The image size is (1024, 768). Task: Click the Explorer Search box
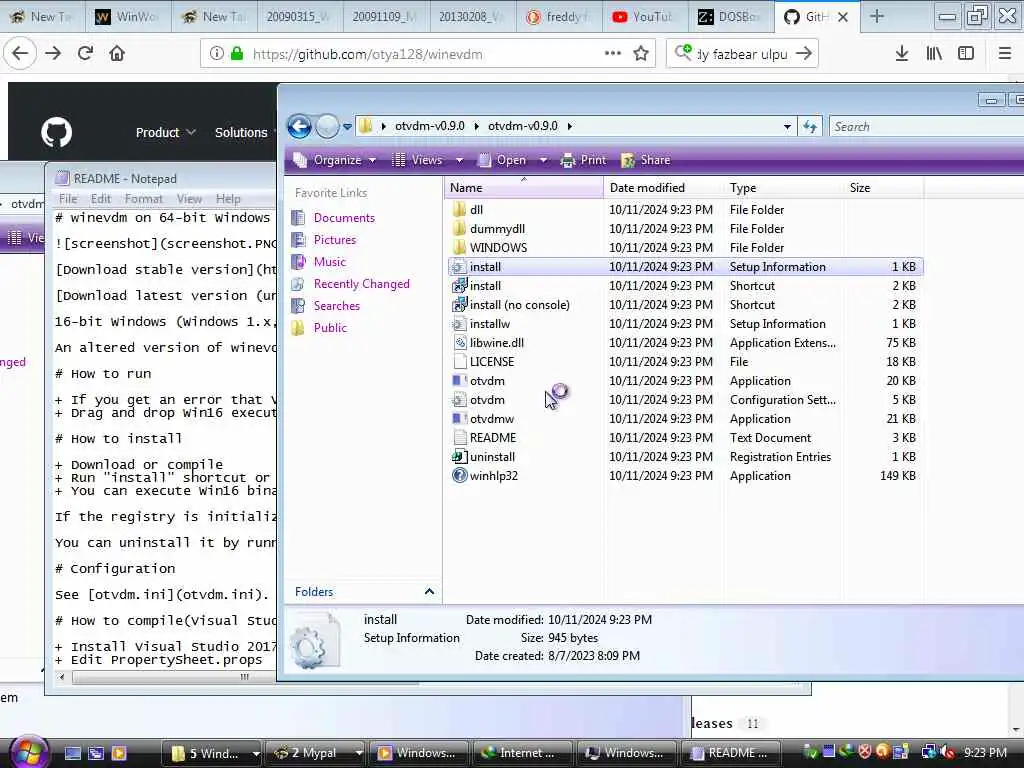(927, 127)
